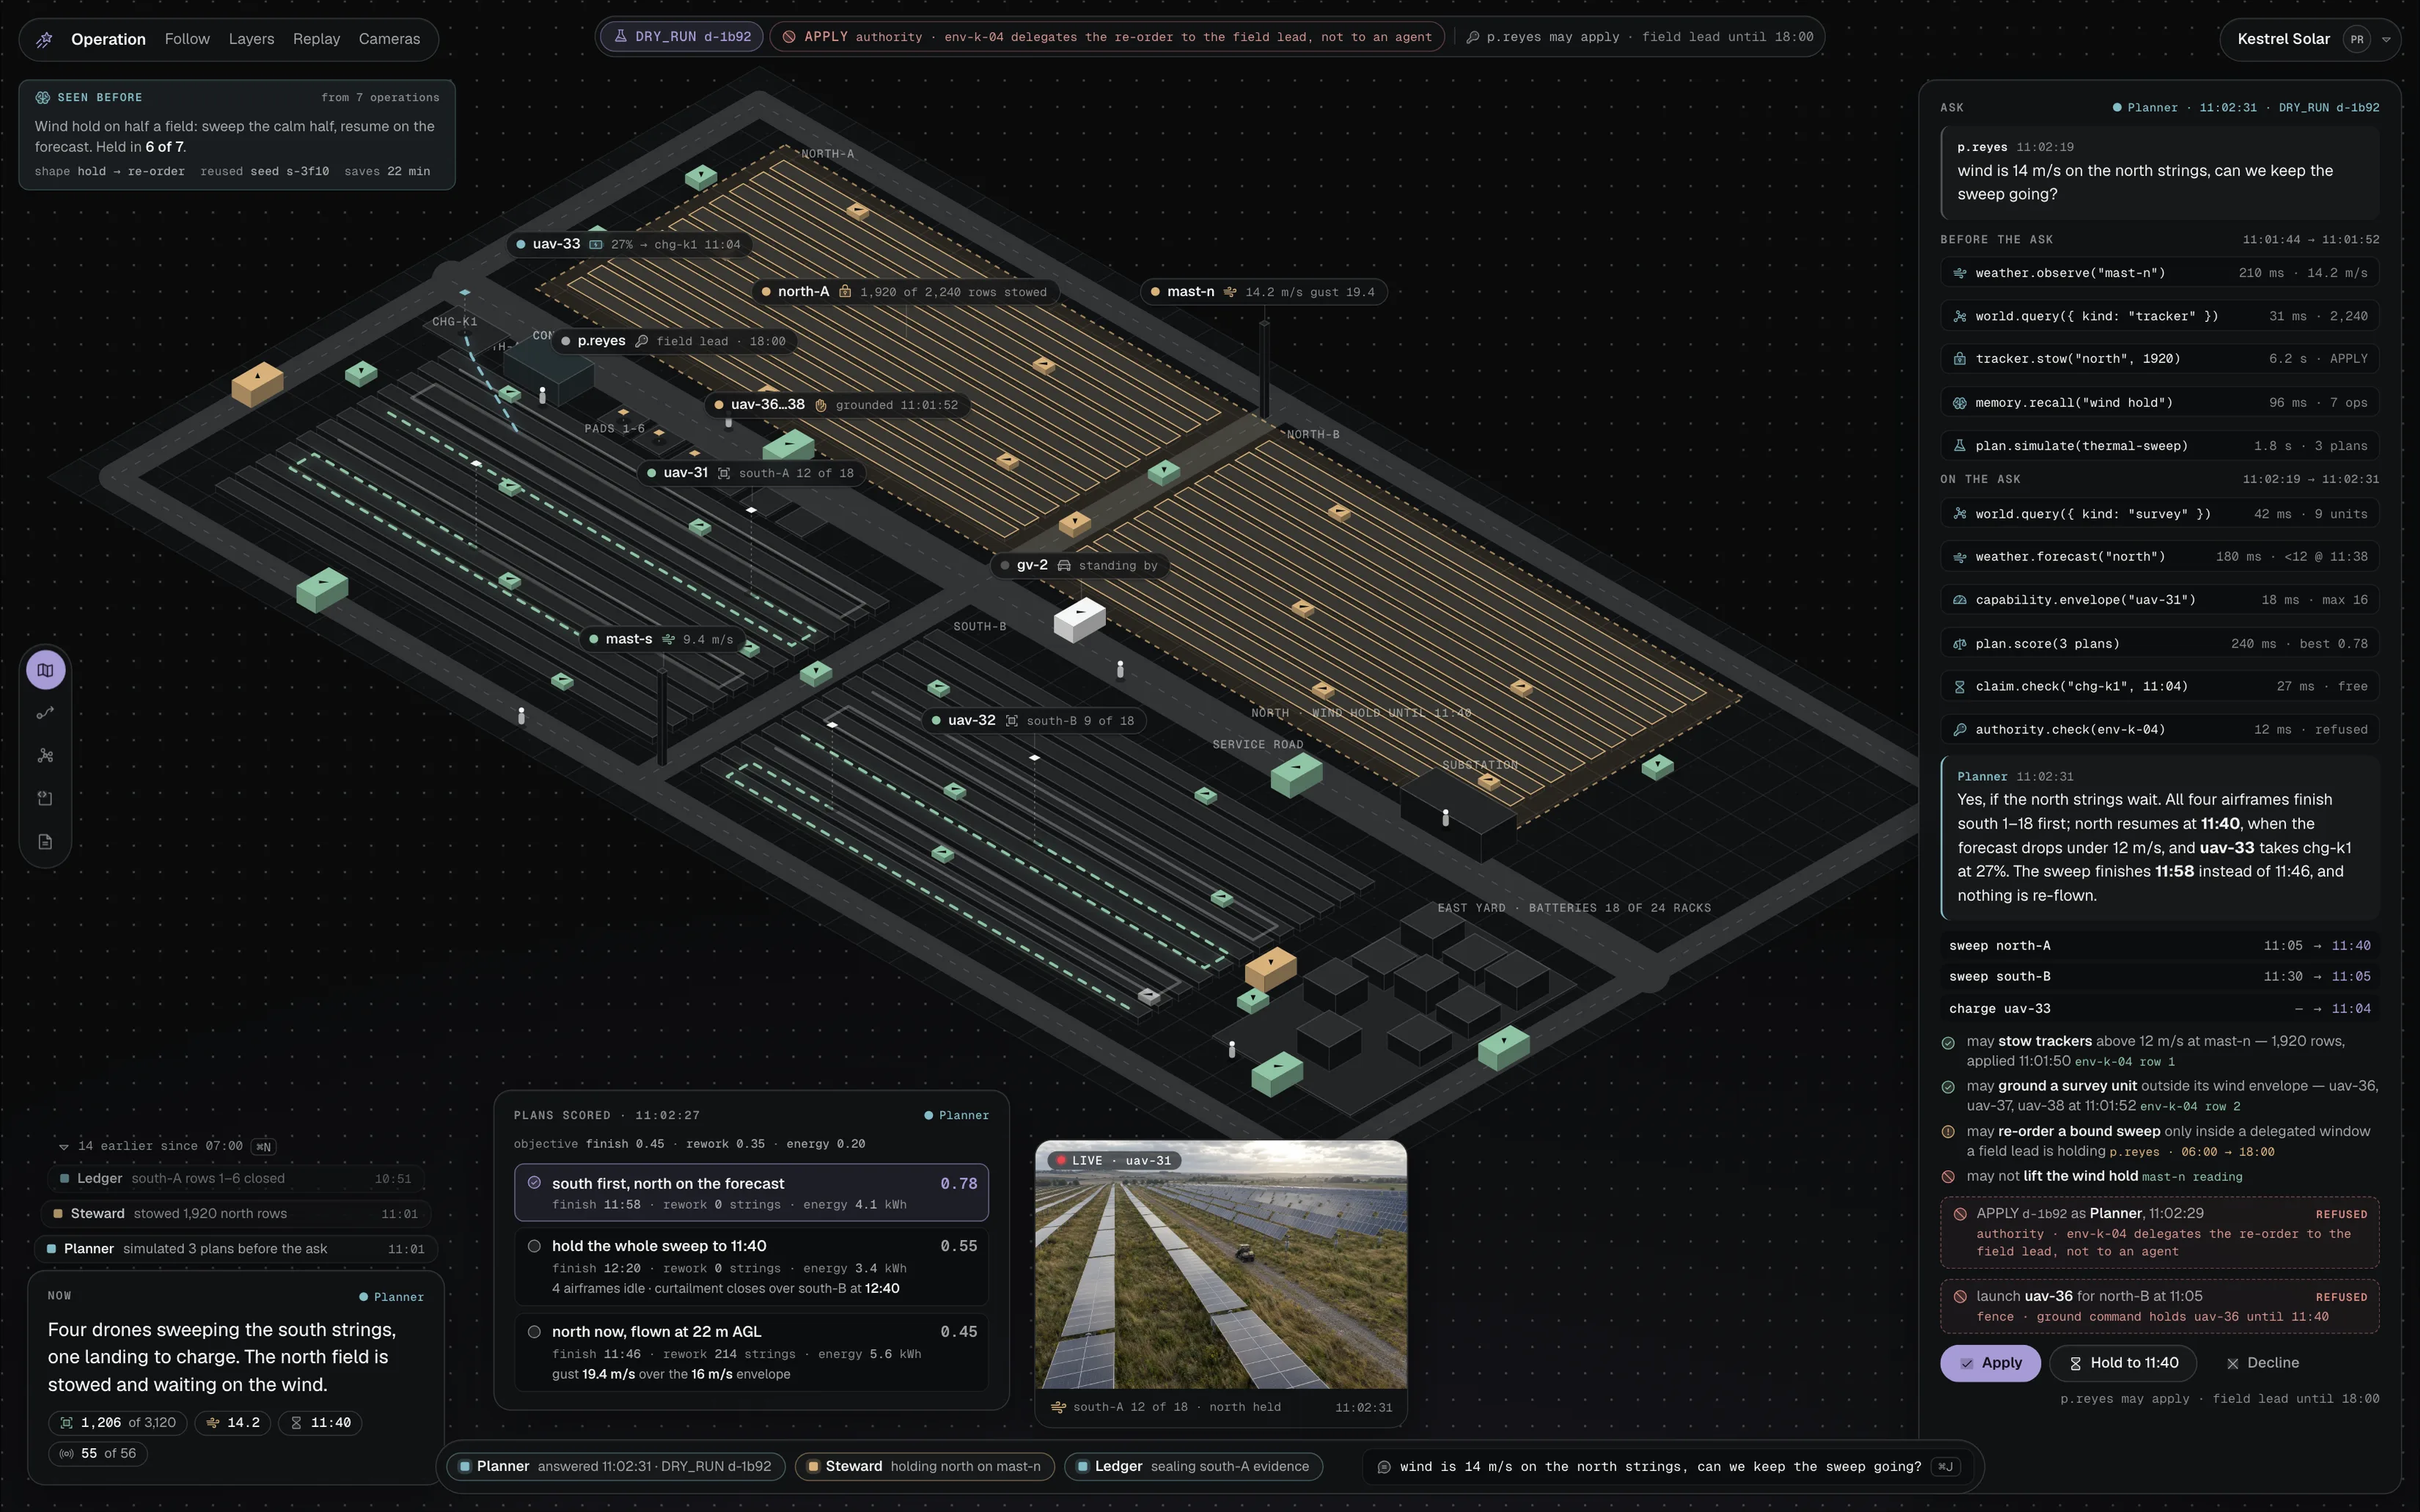Screen dimensions: 2420x1512
Task: Select the map view icon in left rail
Action: 45,670
